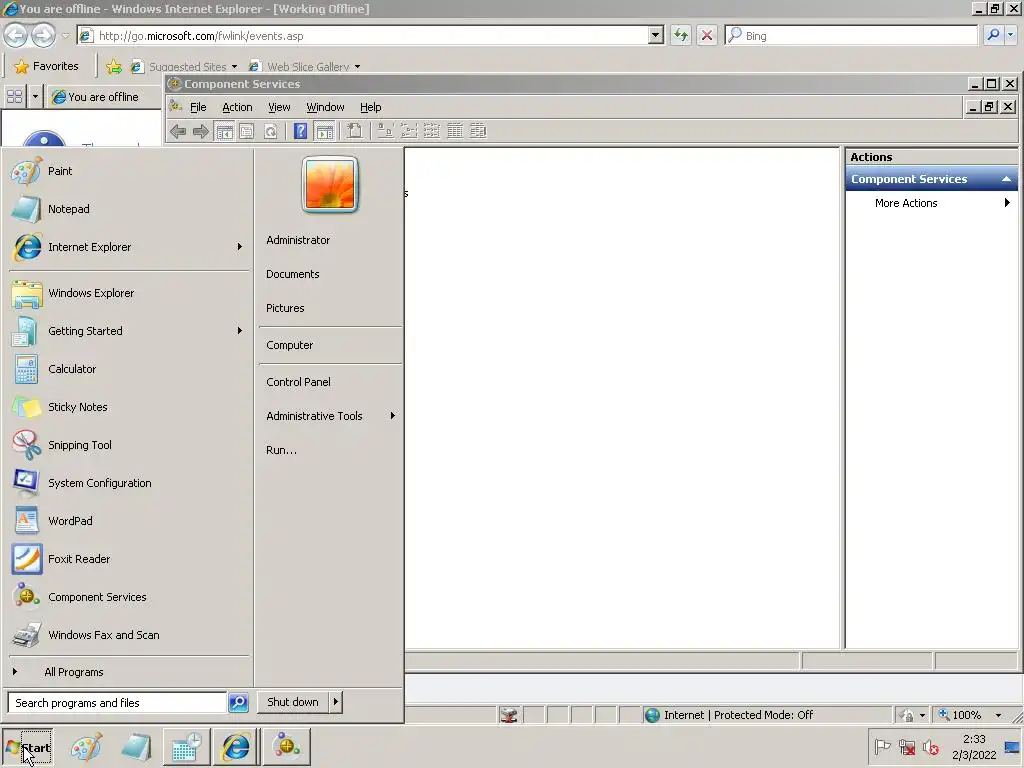Open the Window menu

[325, 107]
